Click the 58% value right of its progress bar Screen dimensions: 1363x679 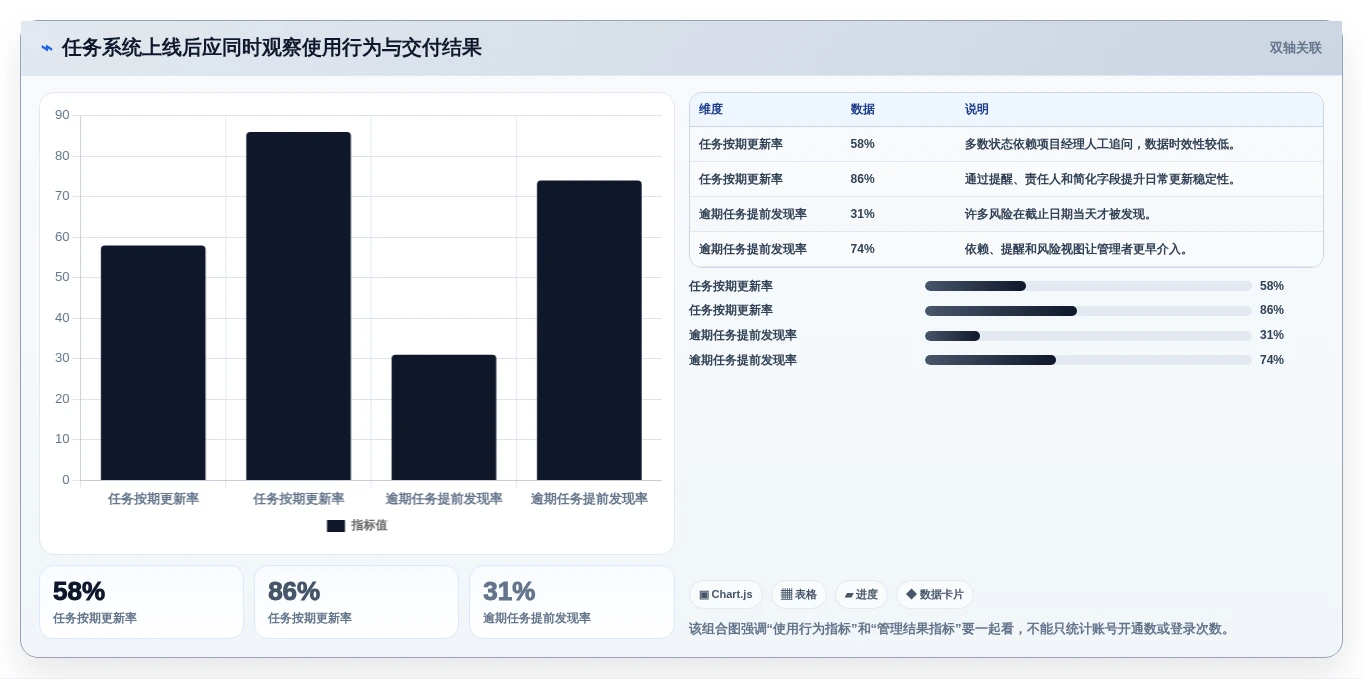[1272, 286]
